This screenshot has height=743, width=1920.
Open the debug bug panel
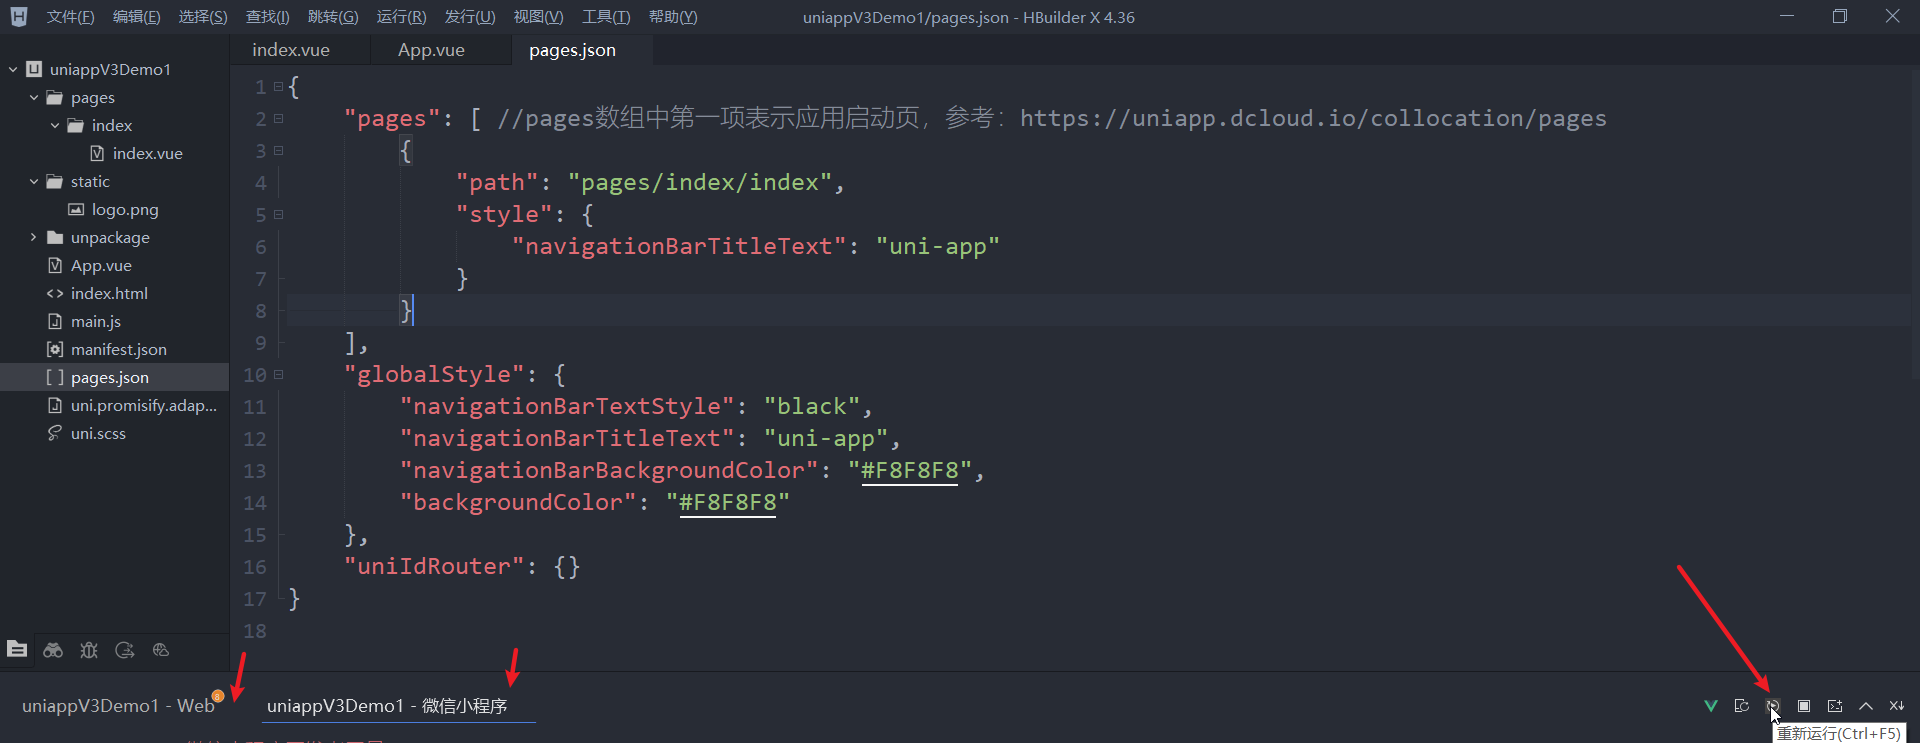pos(89,650)
